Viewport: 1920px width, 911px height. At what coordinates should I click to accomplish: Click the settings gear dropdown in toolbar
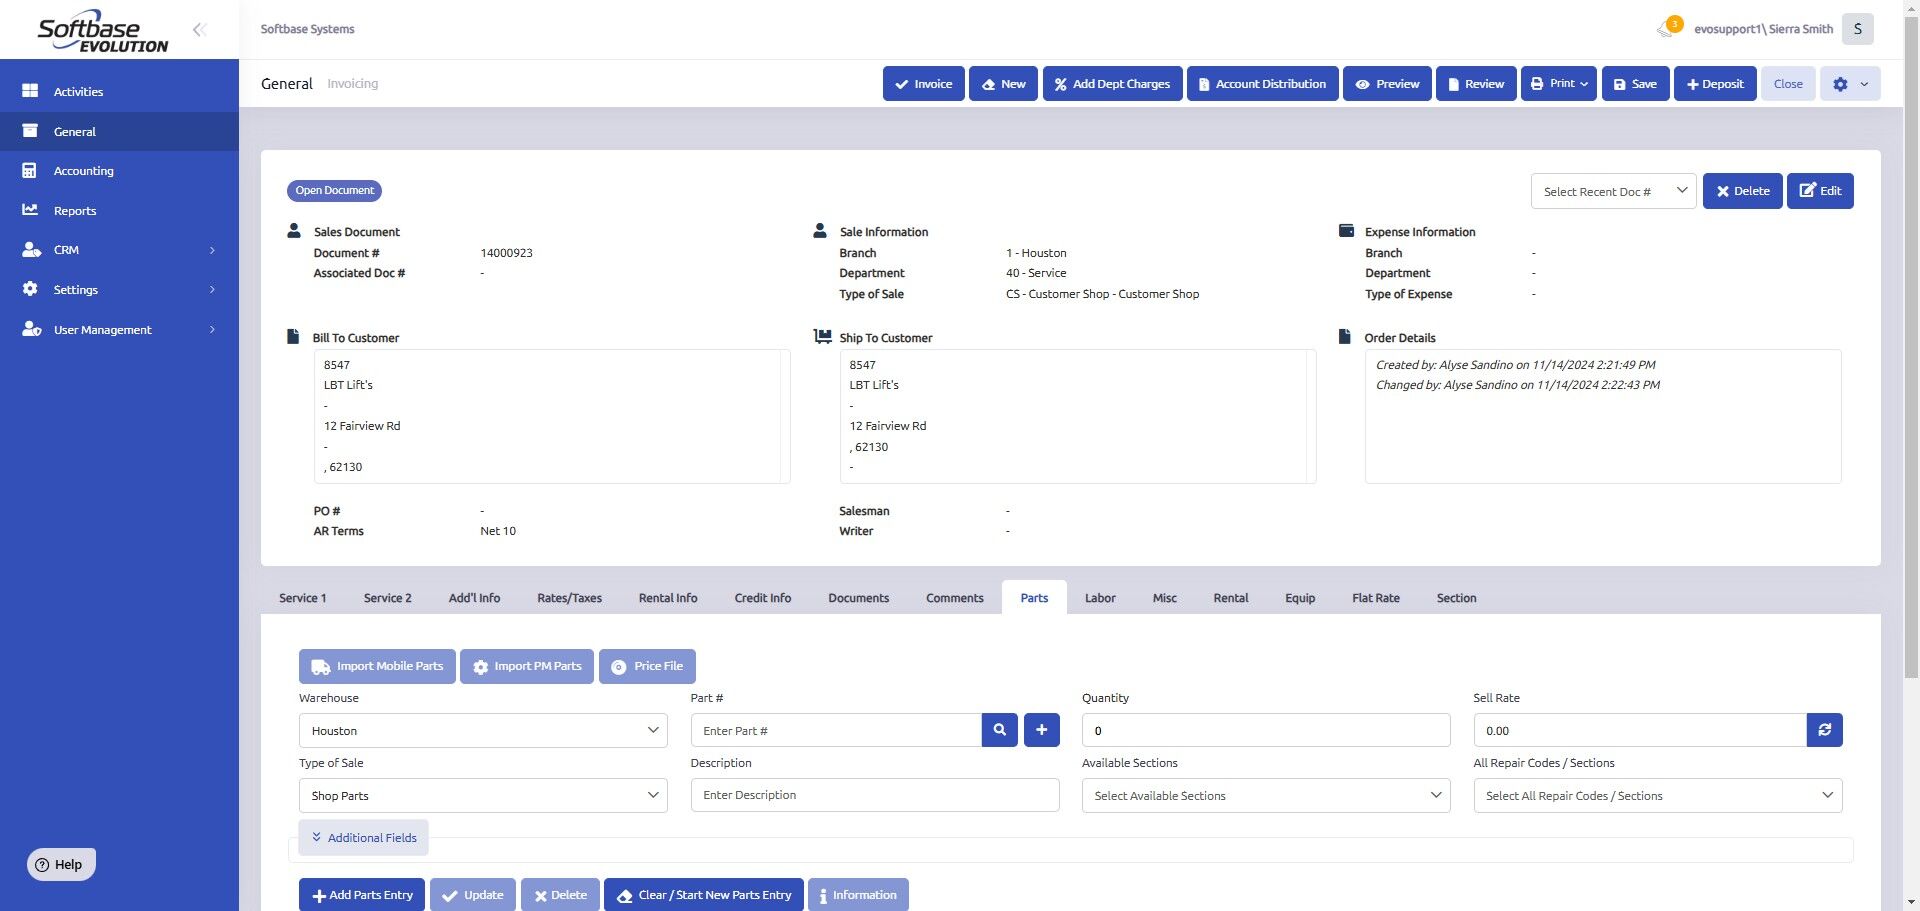tap(1850, 84)
